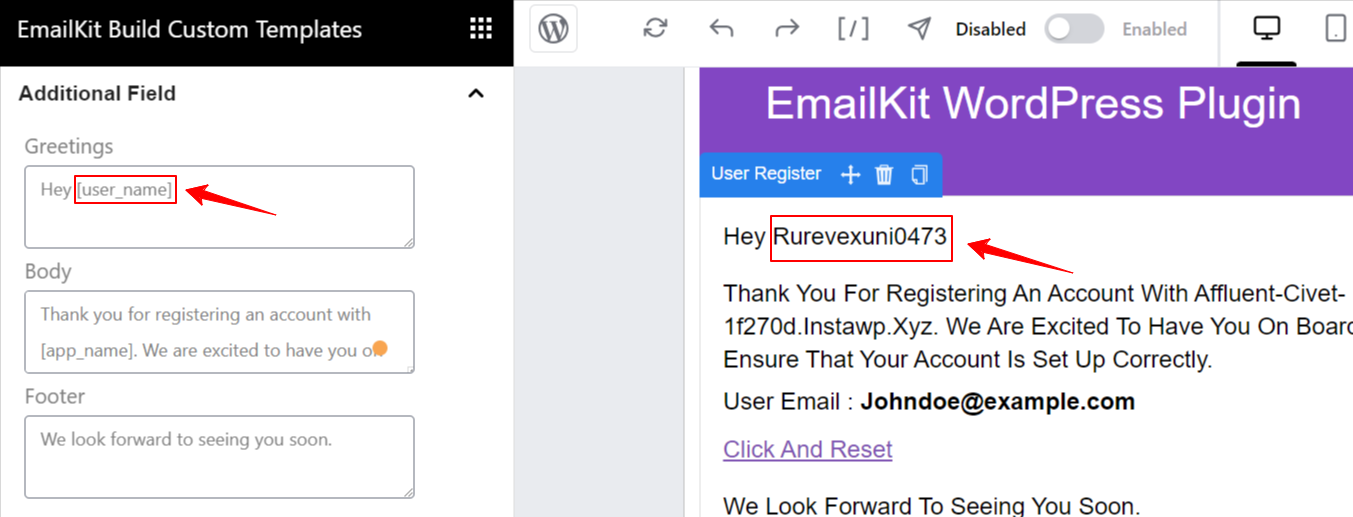The height and width of the screenshot is (517, 1353).
Task: Click the Click And Reset link
Action: (x=808, y=450)
